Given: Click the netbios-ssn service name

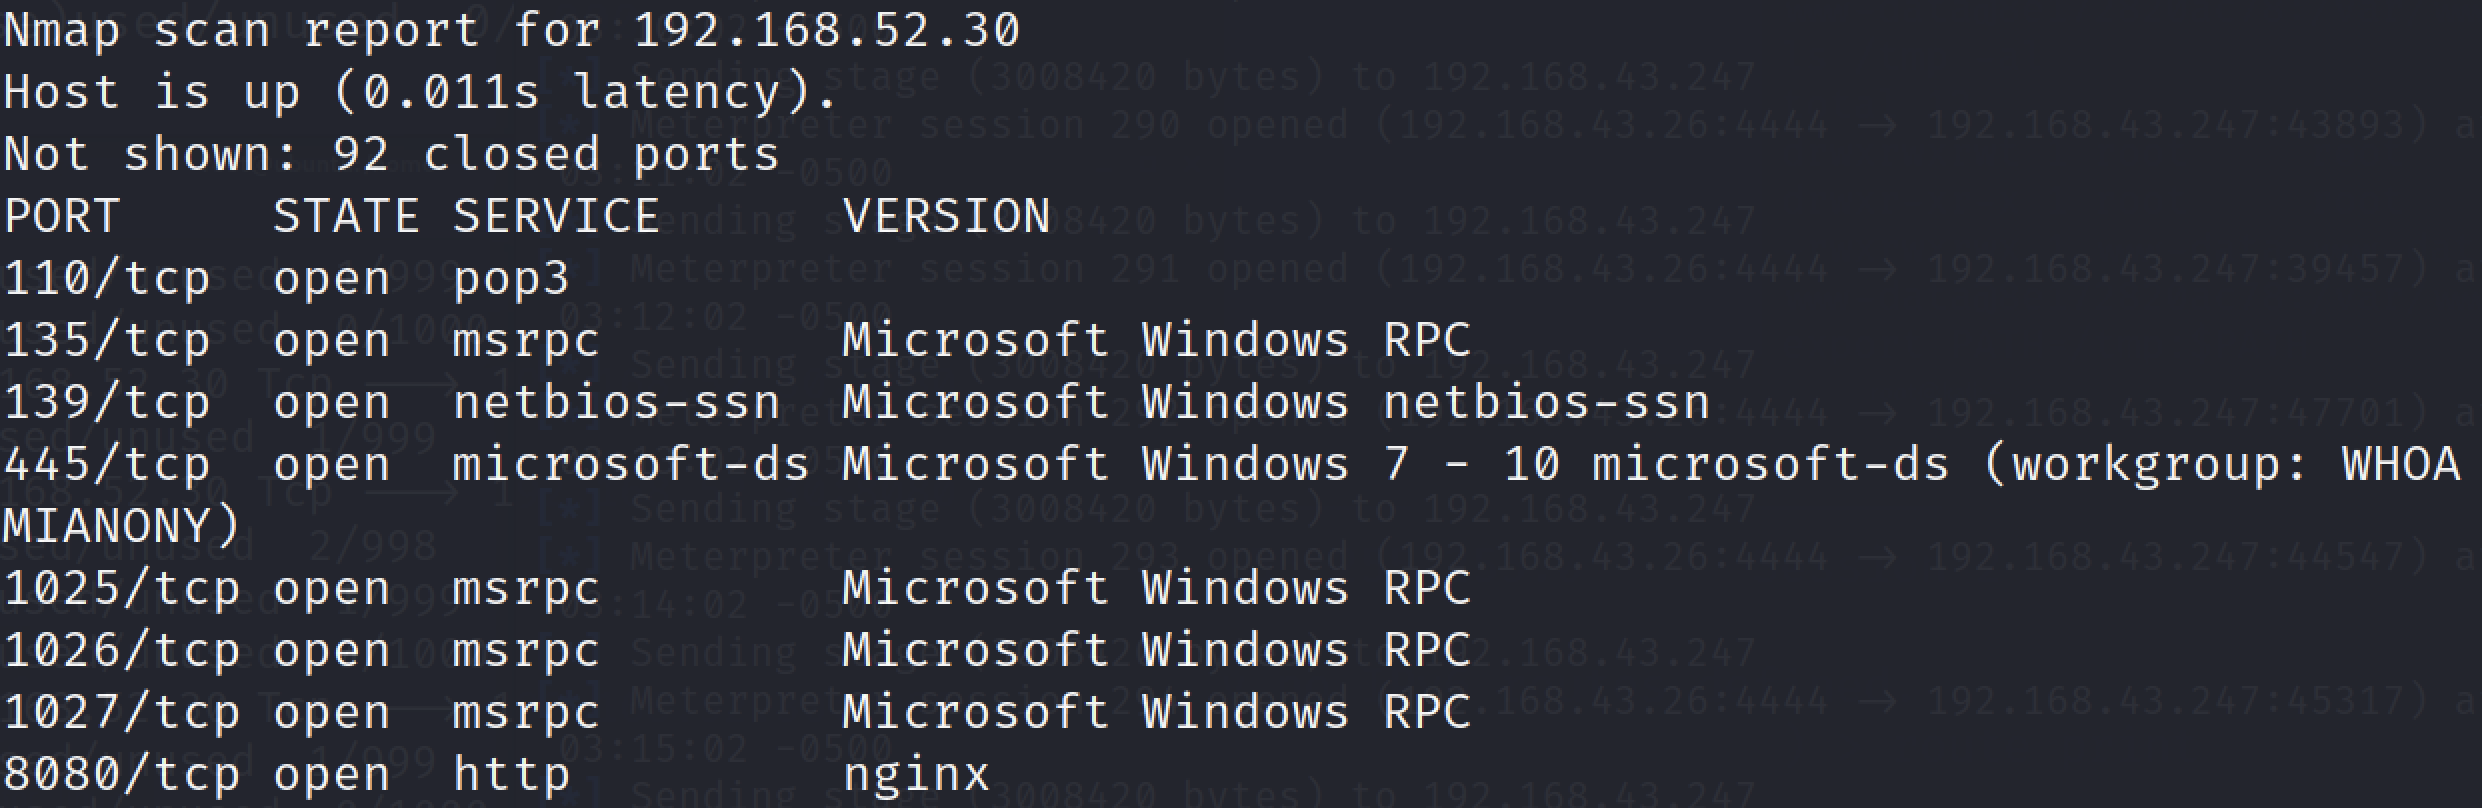Looking at the screenshot, I should tap(616, 402).
